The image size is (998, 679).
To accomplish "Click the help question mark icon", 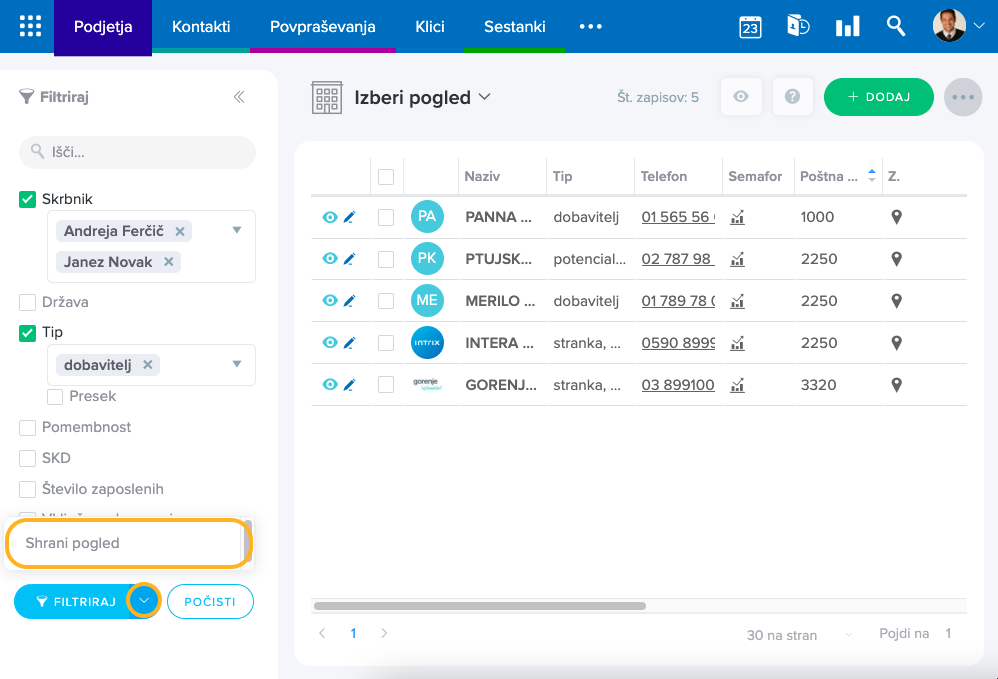I will (x=792, y=97).
